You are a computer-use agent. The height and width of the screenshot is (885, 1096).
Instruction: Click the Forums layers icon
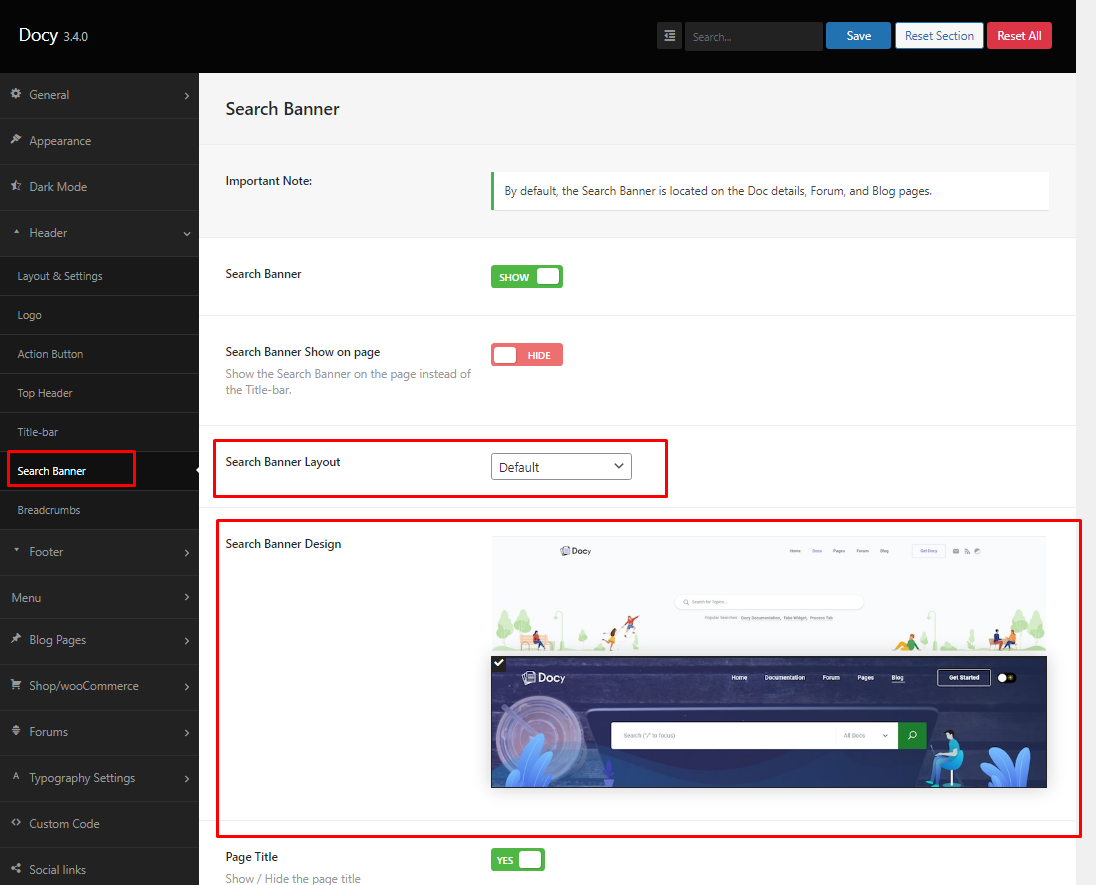click(x=16, y=731)
